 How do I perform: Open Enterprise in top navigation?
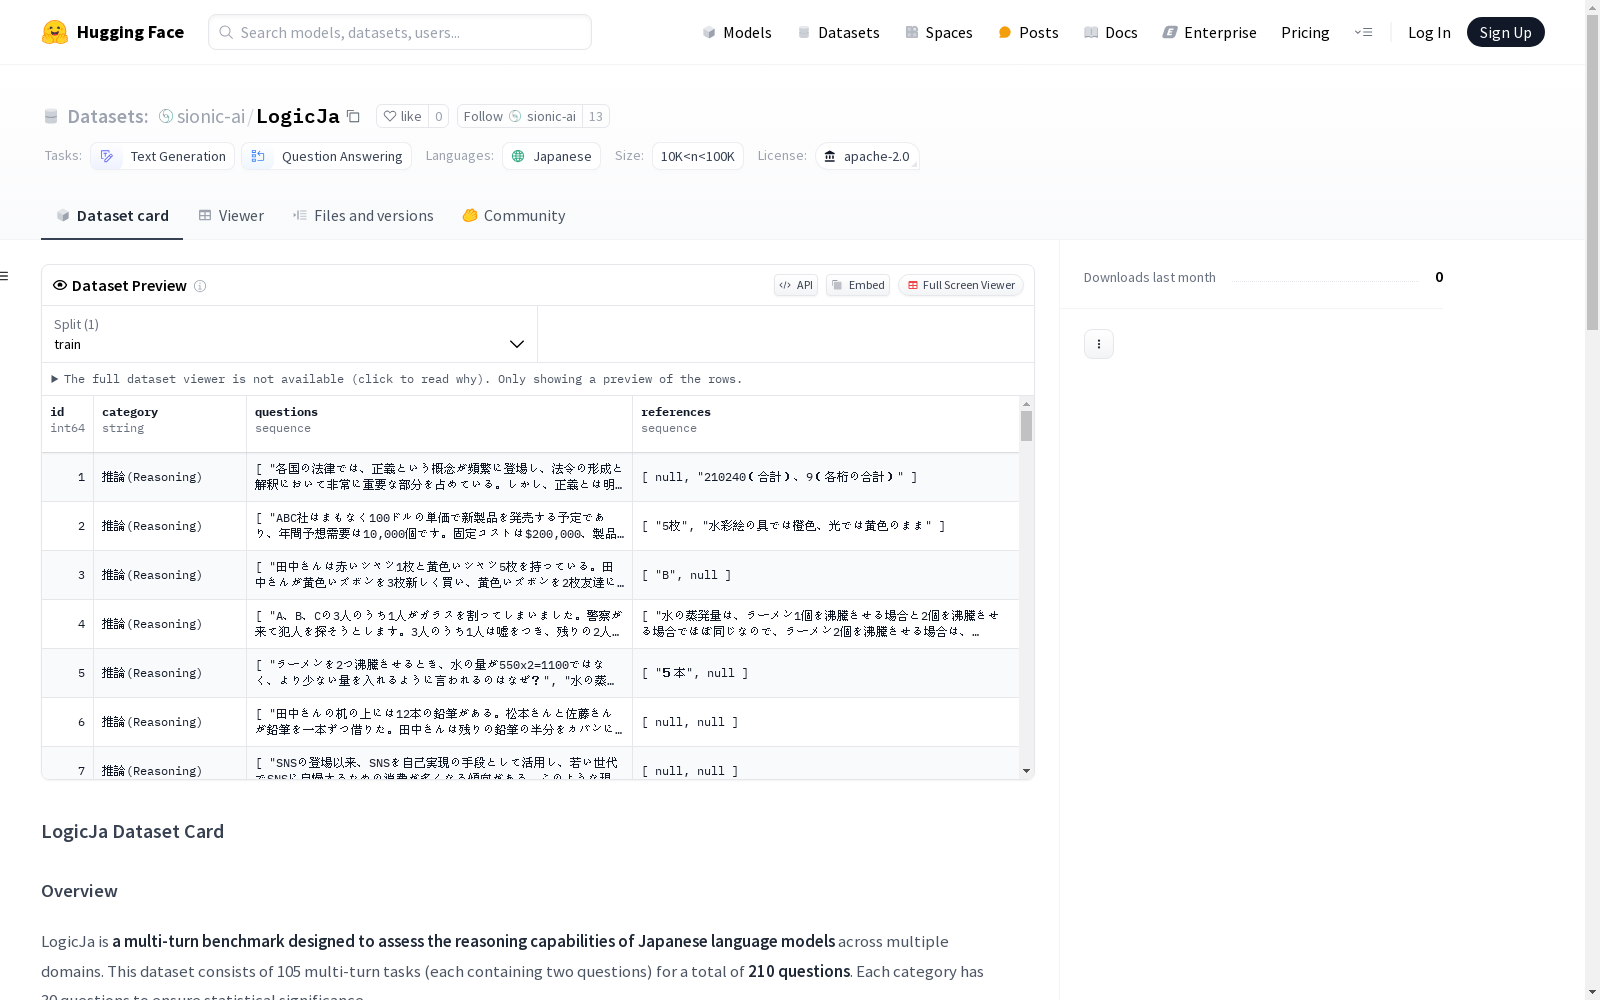[1209, 32]
